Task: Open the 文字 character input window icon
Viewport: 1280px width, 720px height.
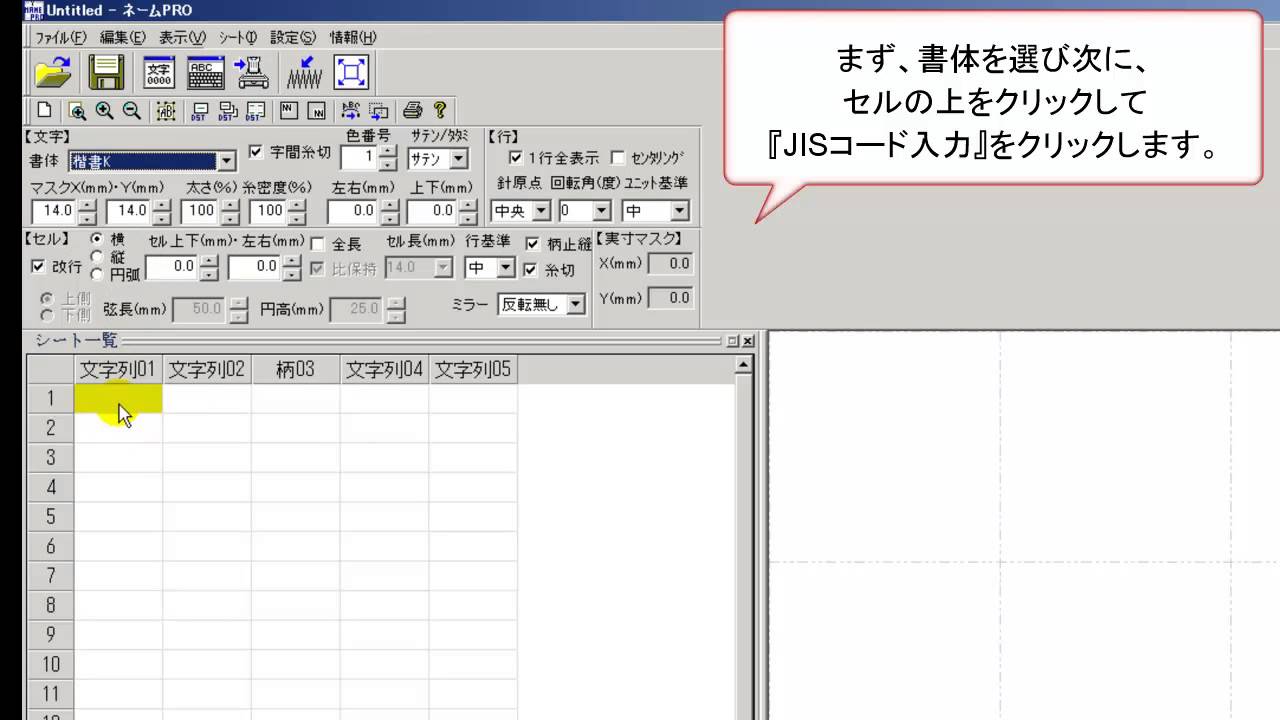Action: pyautogui.click(x=159, y=72)
